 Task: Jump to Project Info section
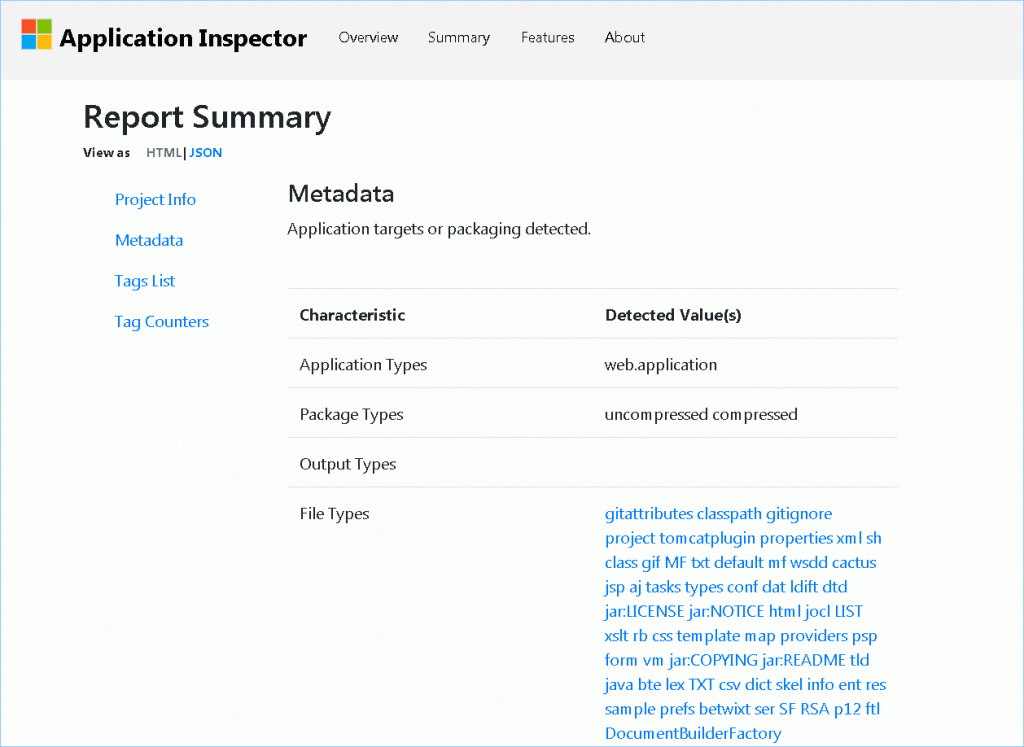click(x=155, y=200)
